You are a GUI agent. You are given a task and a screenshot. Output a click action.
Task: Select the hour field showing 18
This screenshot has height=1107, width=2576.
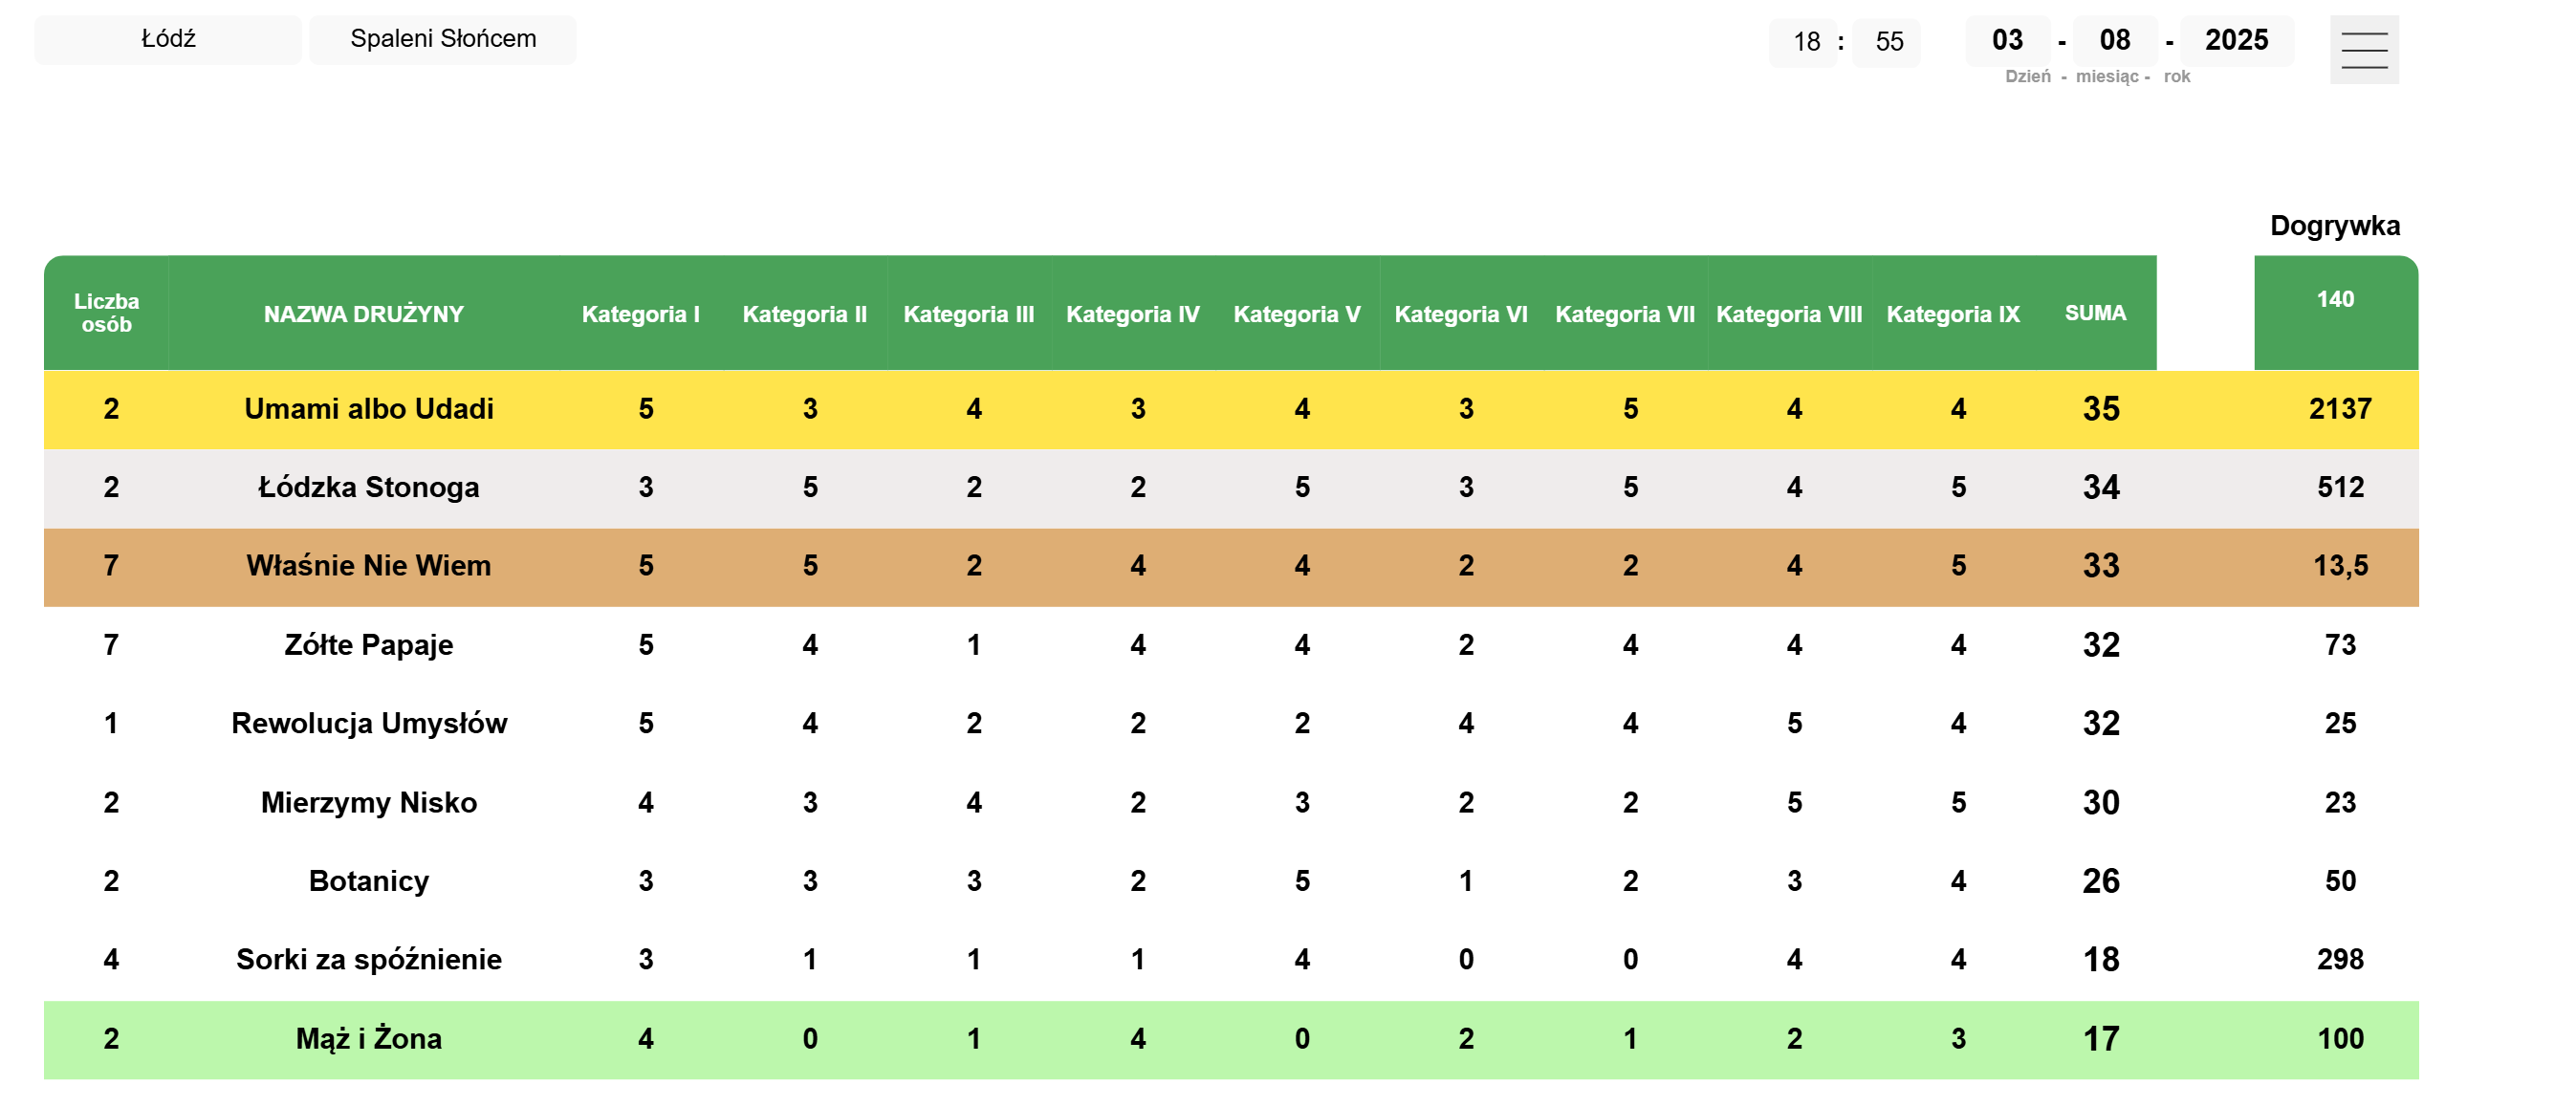point(1805,42)
